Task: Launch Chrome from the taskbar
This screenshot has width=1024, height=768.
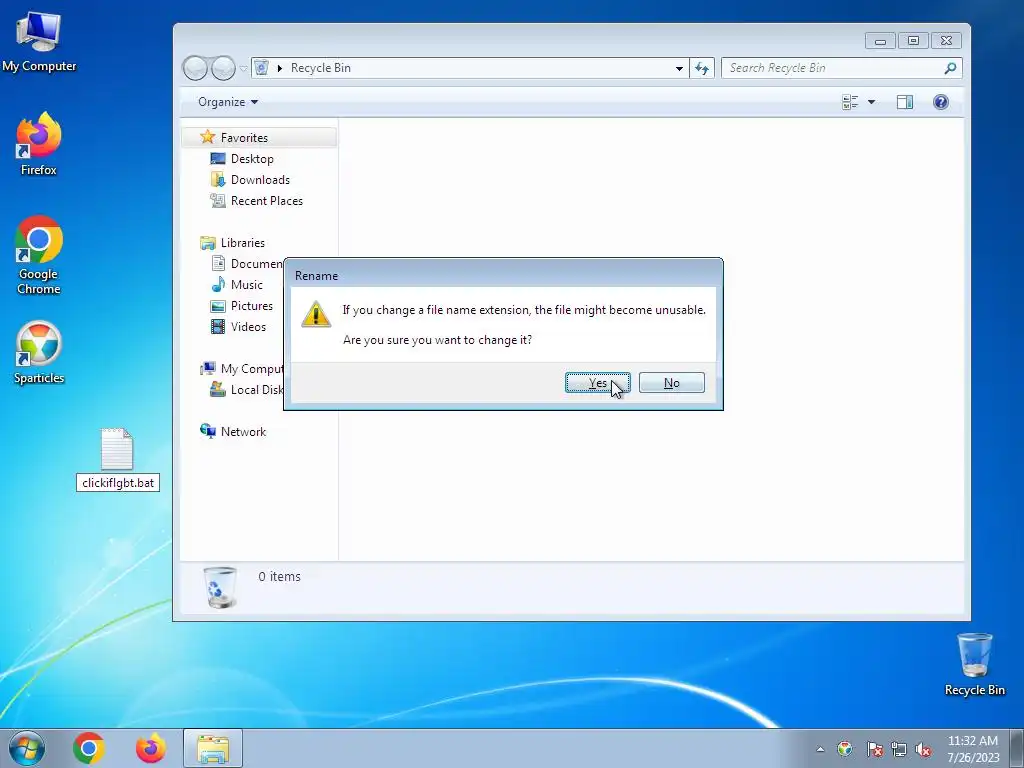Action: click(x=89, y=748)
